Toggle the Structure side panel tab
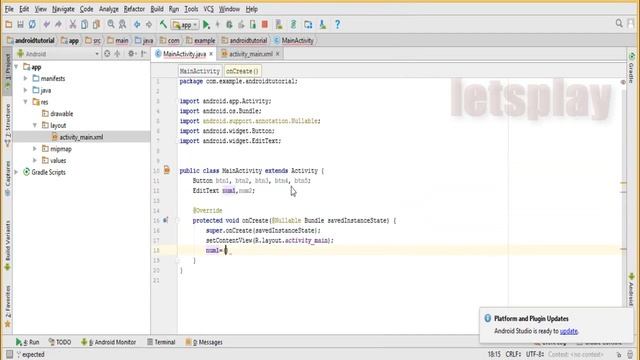 point(7,125)
